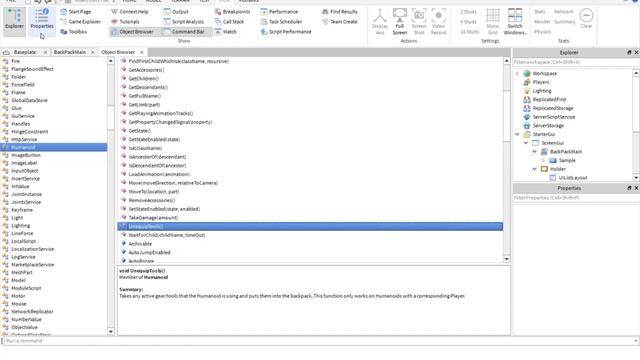This screenshot has width=640, height=360.
Task: Select 16 Studs grid setting
Action: click(x=469, y=31)
